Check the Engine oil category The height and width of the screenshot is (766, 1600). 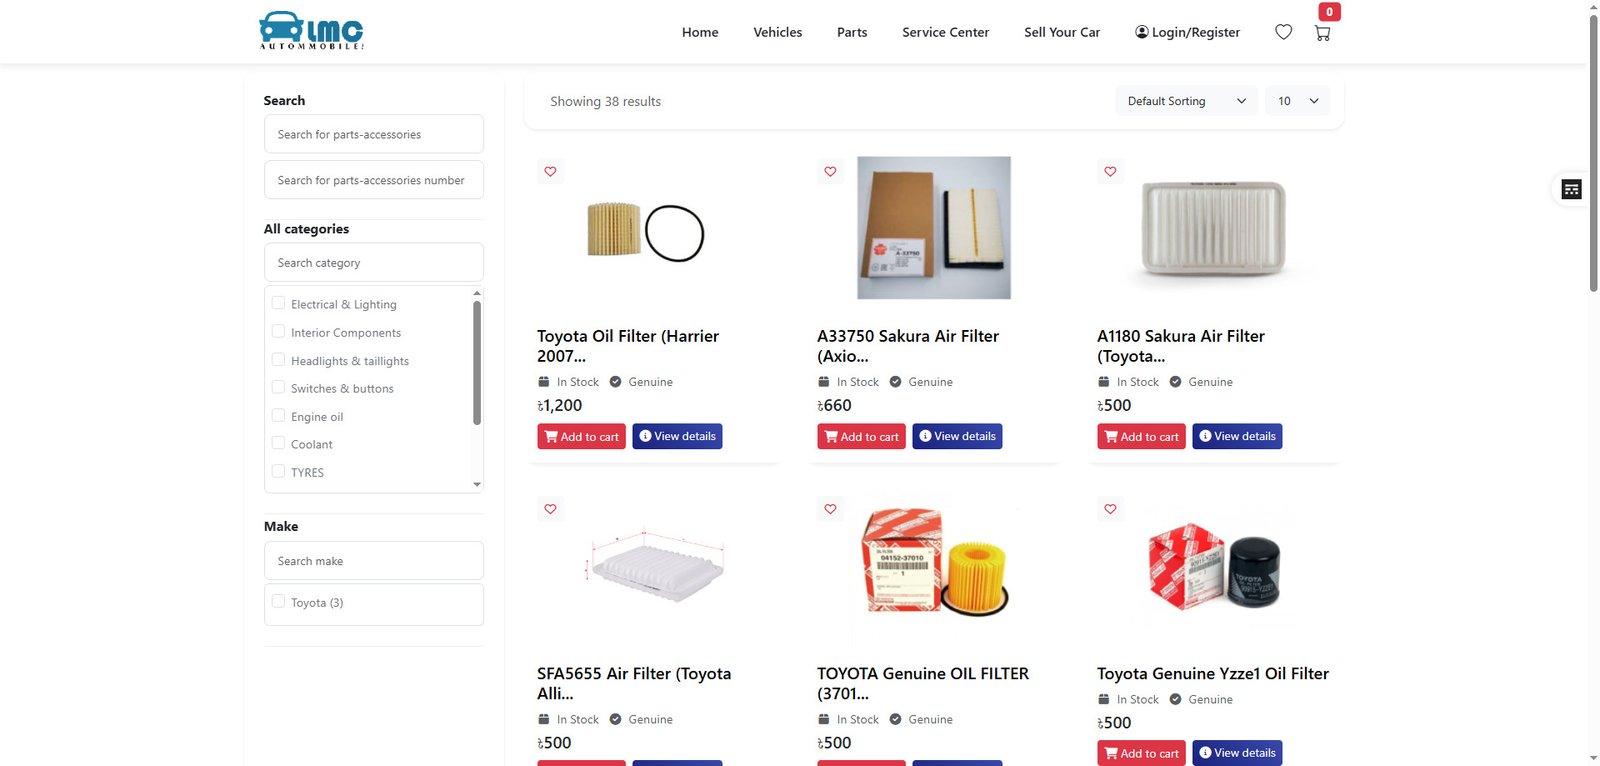tap(278, 415)
